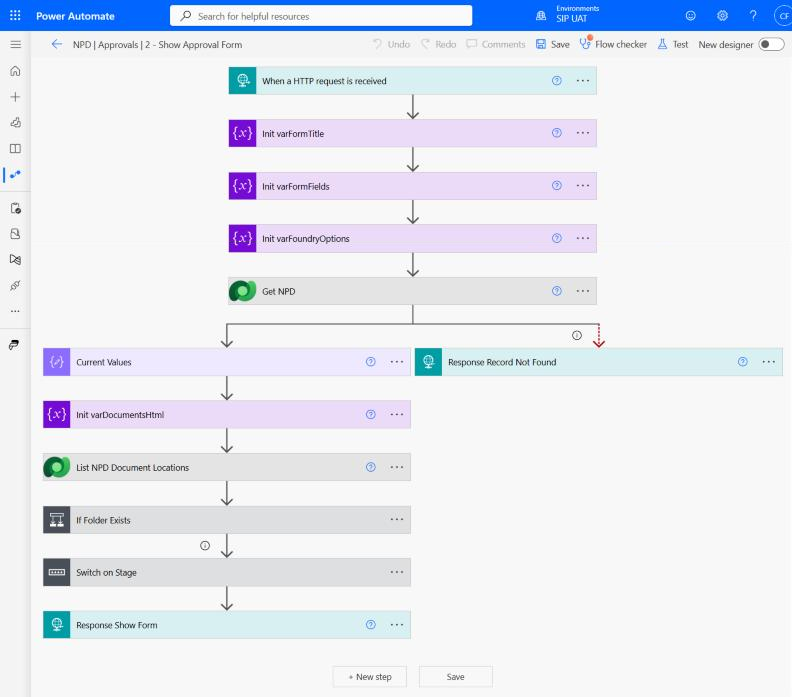
Task: Open ellipsis menu of Response Show Form
Action: (x=397, y=625)
